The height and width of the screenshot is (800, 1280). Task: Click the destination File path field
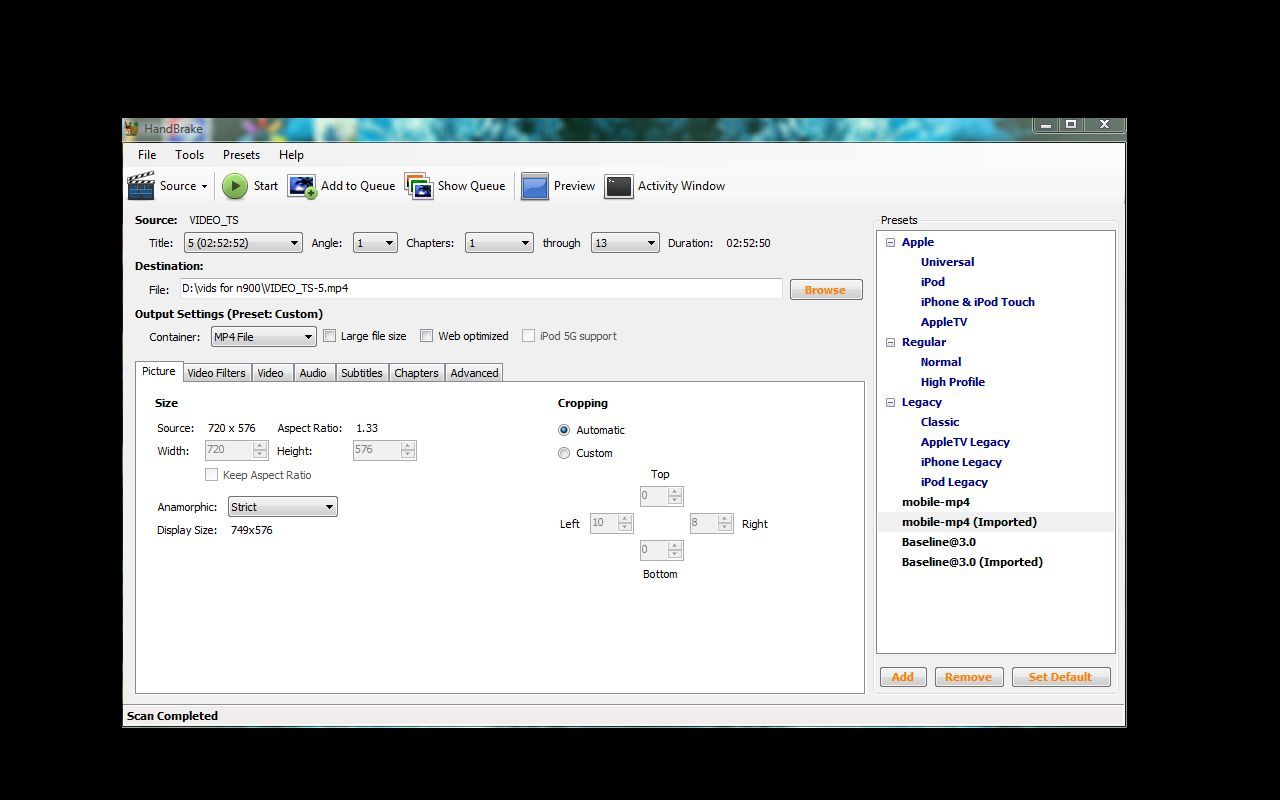pyautogui.click(x=480, y=288)
